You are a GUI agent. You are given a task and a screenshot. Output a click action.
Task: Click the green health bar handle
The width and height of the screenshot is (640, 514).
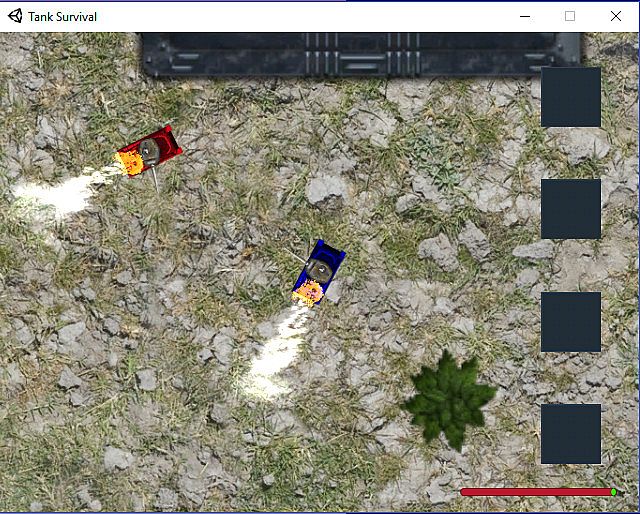[613, 492]
